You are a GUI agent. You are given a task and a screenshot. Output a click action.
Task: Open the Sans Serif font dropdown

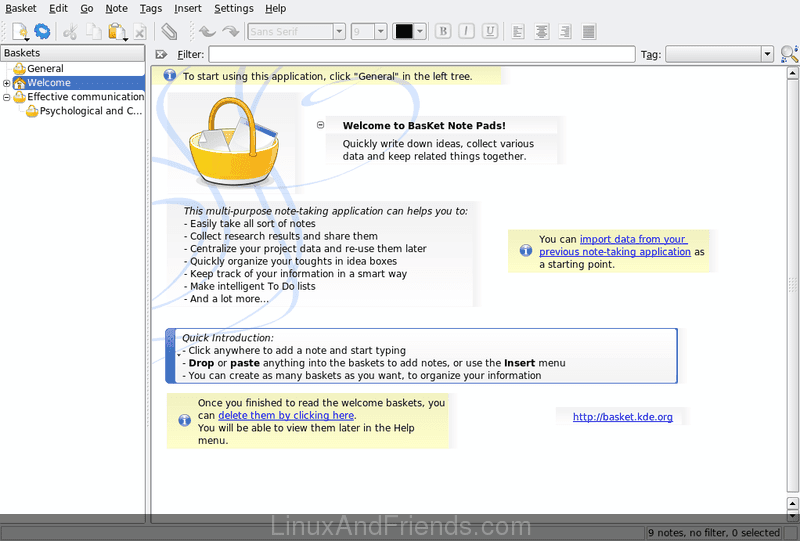pos(339,32)
